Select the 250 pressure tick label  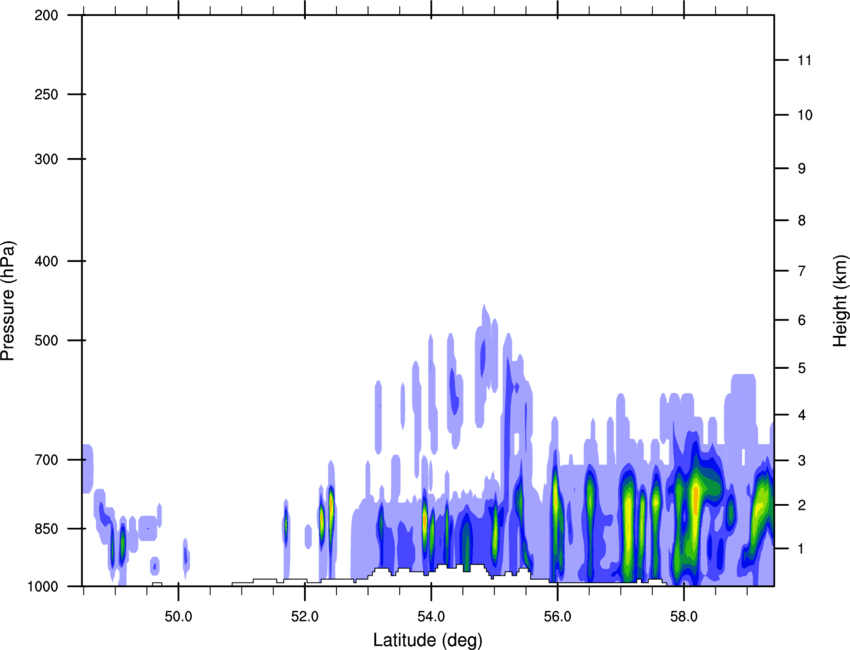point(46,94)
